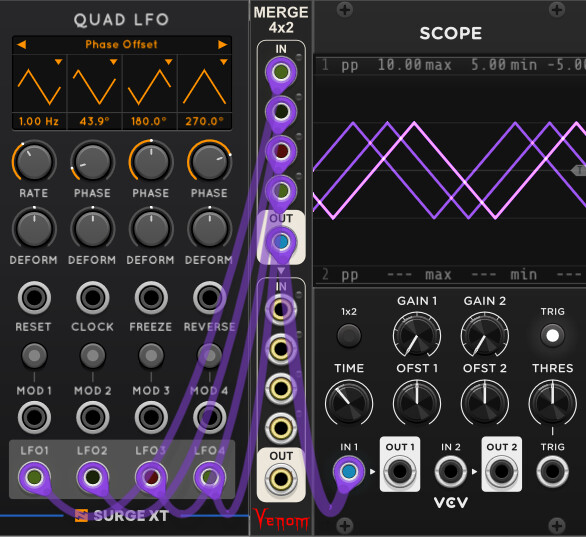
Task: Click the MOD 1 input jack
Action: (34, 417)
